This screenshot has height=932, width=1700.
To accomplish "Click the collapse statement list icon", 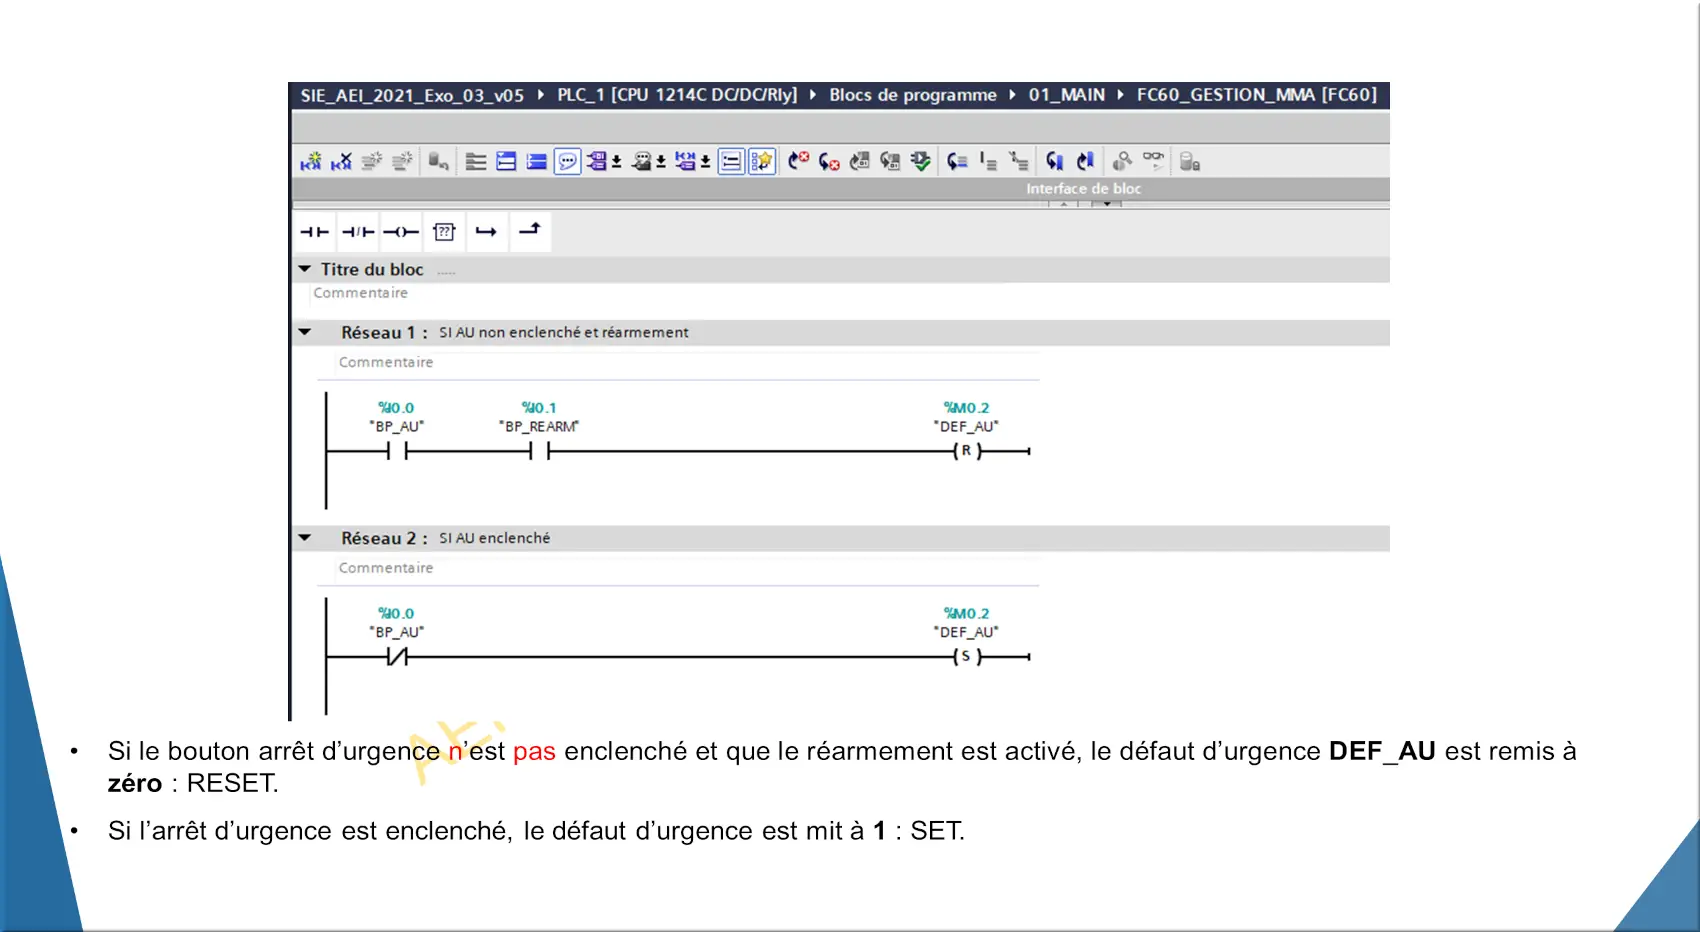I will [1019, 161].
